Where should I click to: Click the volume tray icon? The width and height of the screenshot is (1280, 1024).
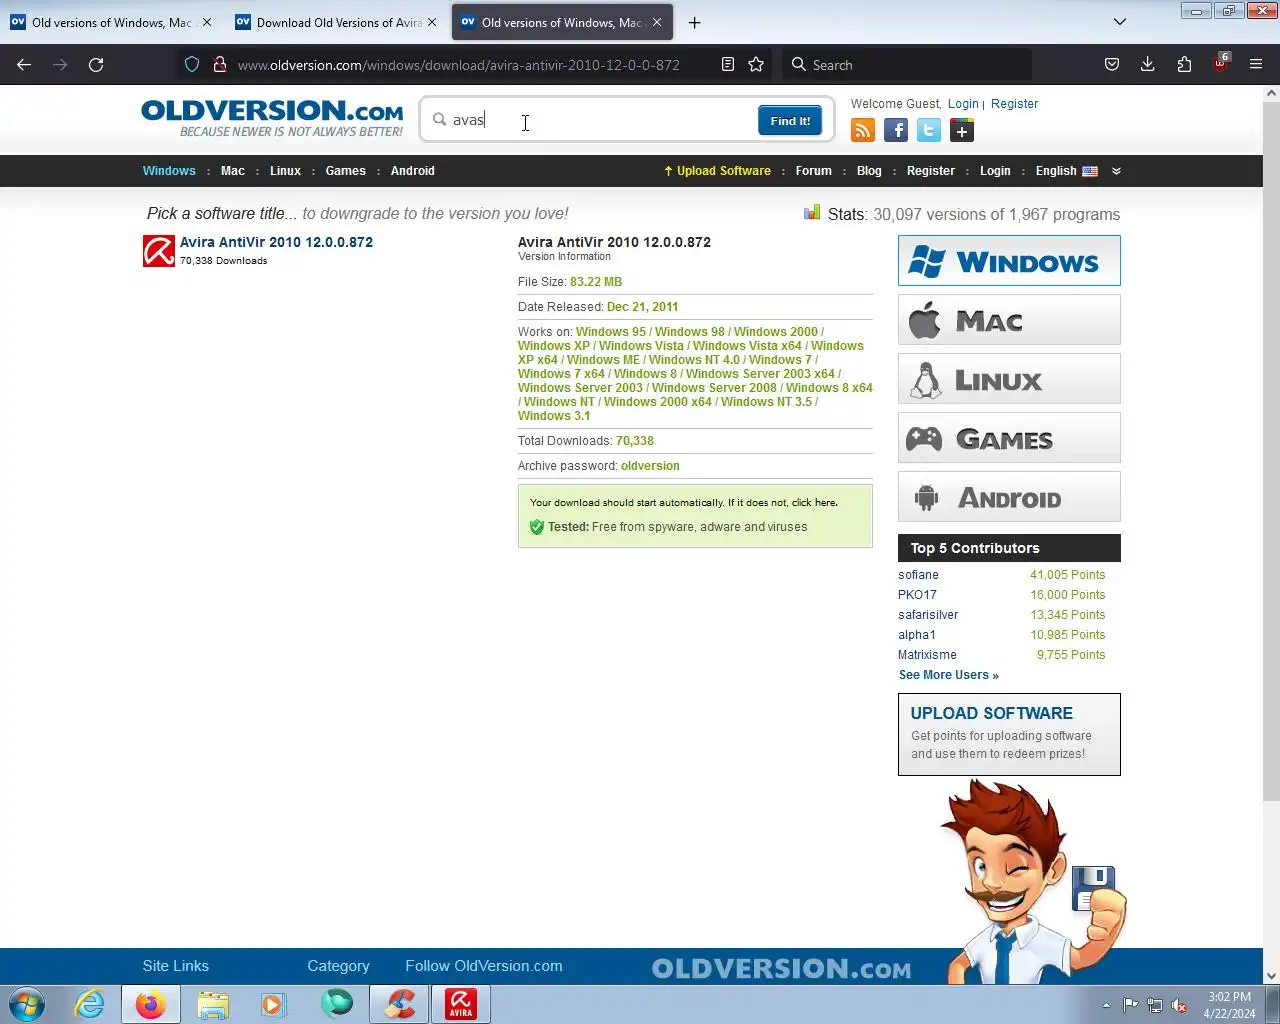(x=1180, y=1006)
